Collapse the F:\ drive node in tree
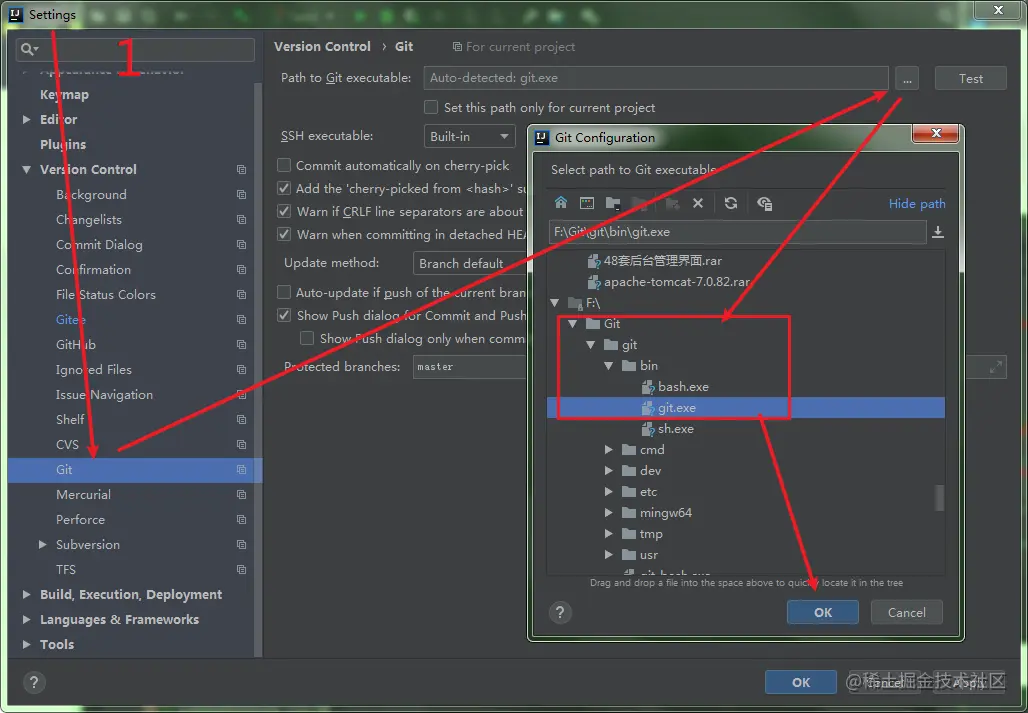The height and width of the screenshot is (713, 1028). click(555, 303)
